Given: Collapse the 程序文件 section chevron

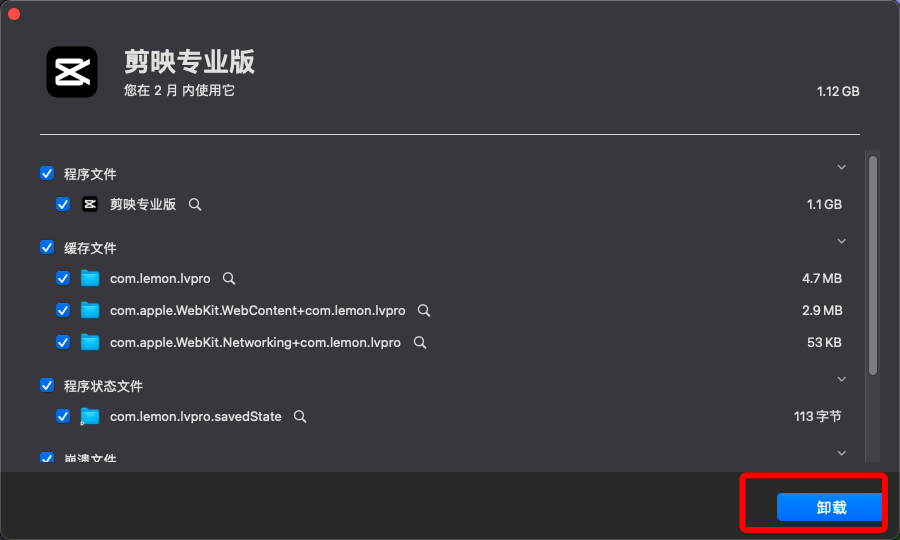Looking at the screenshot, I should [841, 168].
